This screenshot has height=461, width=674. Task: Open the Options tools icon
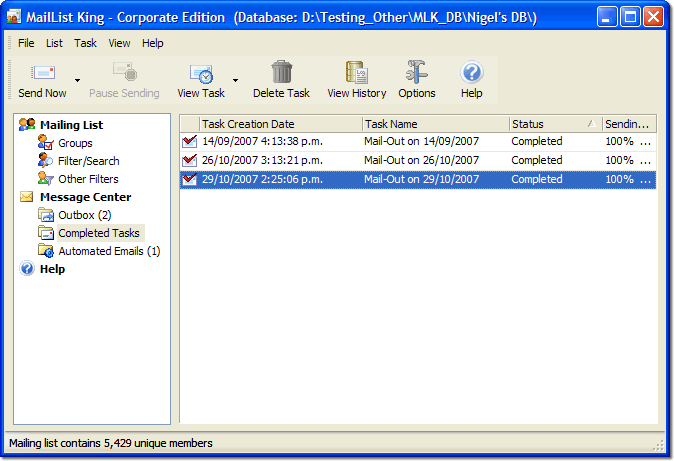click(x=417, y=71)
